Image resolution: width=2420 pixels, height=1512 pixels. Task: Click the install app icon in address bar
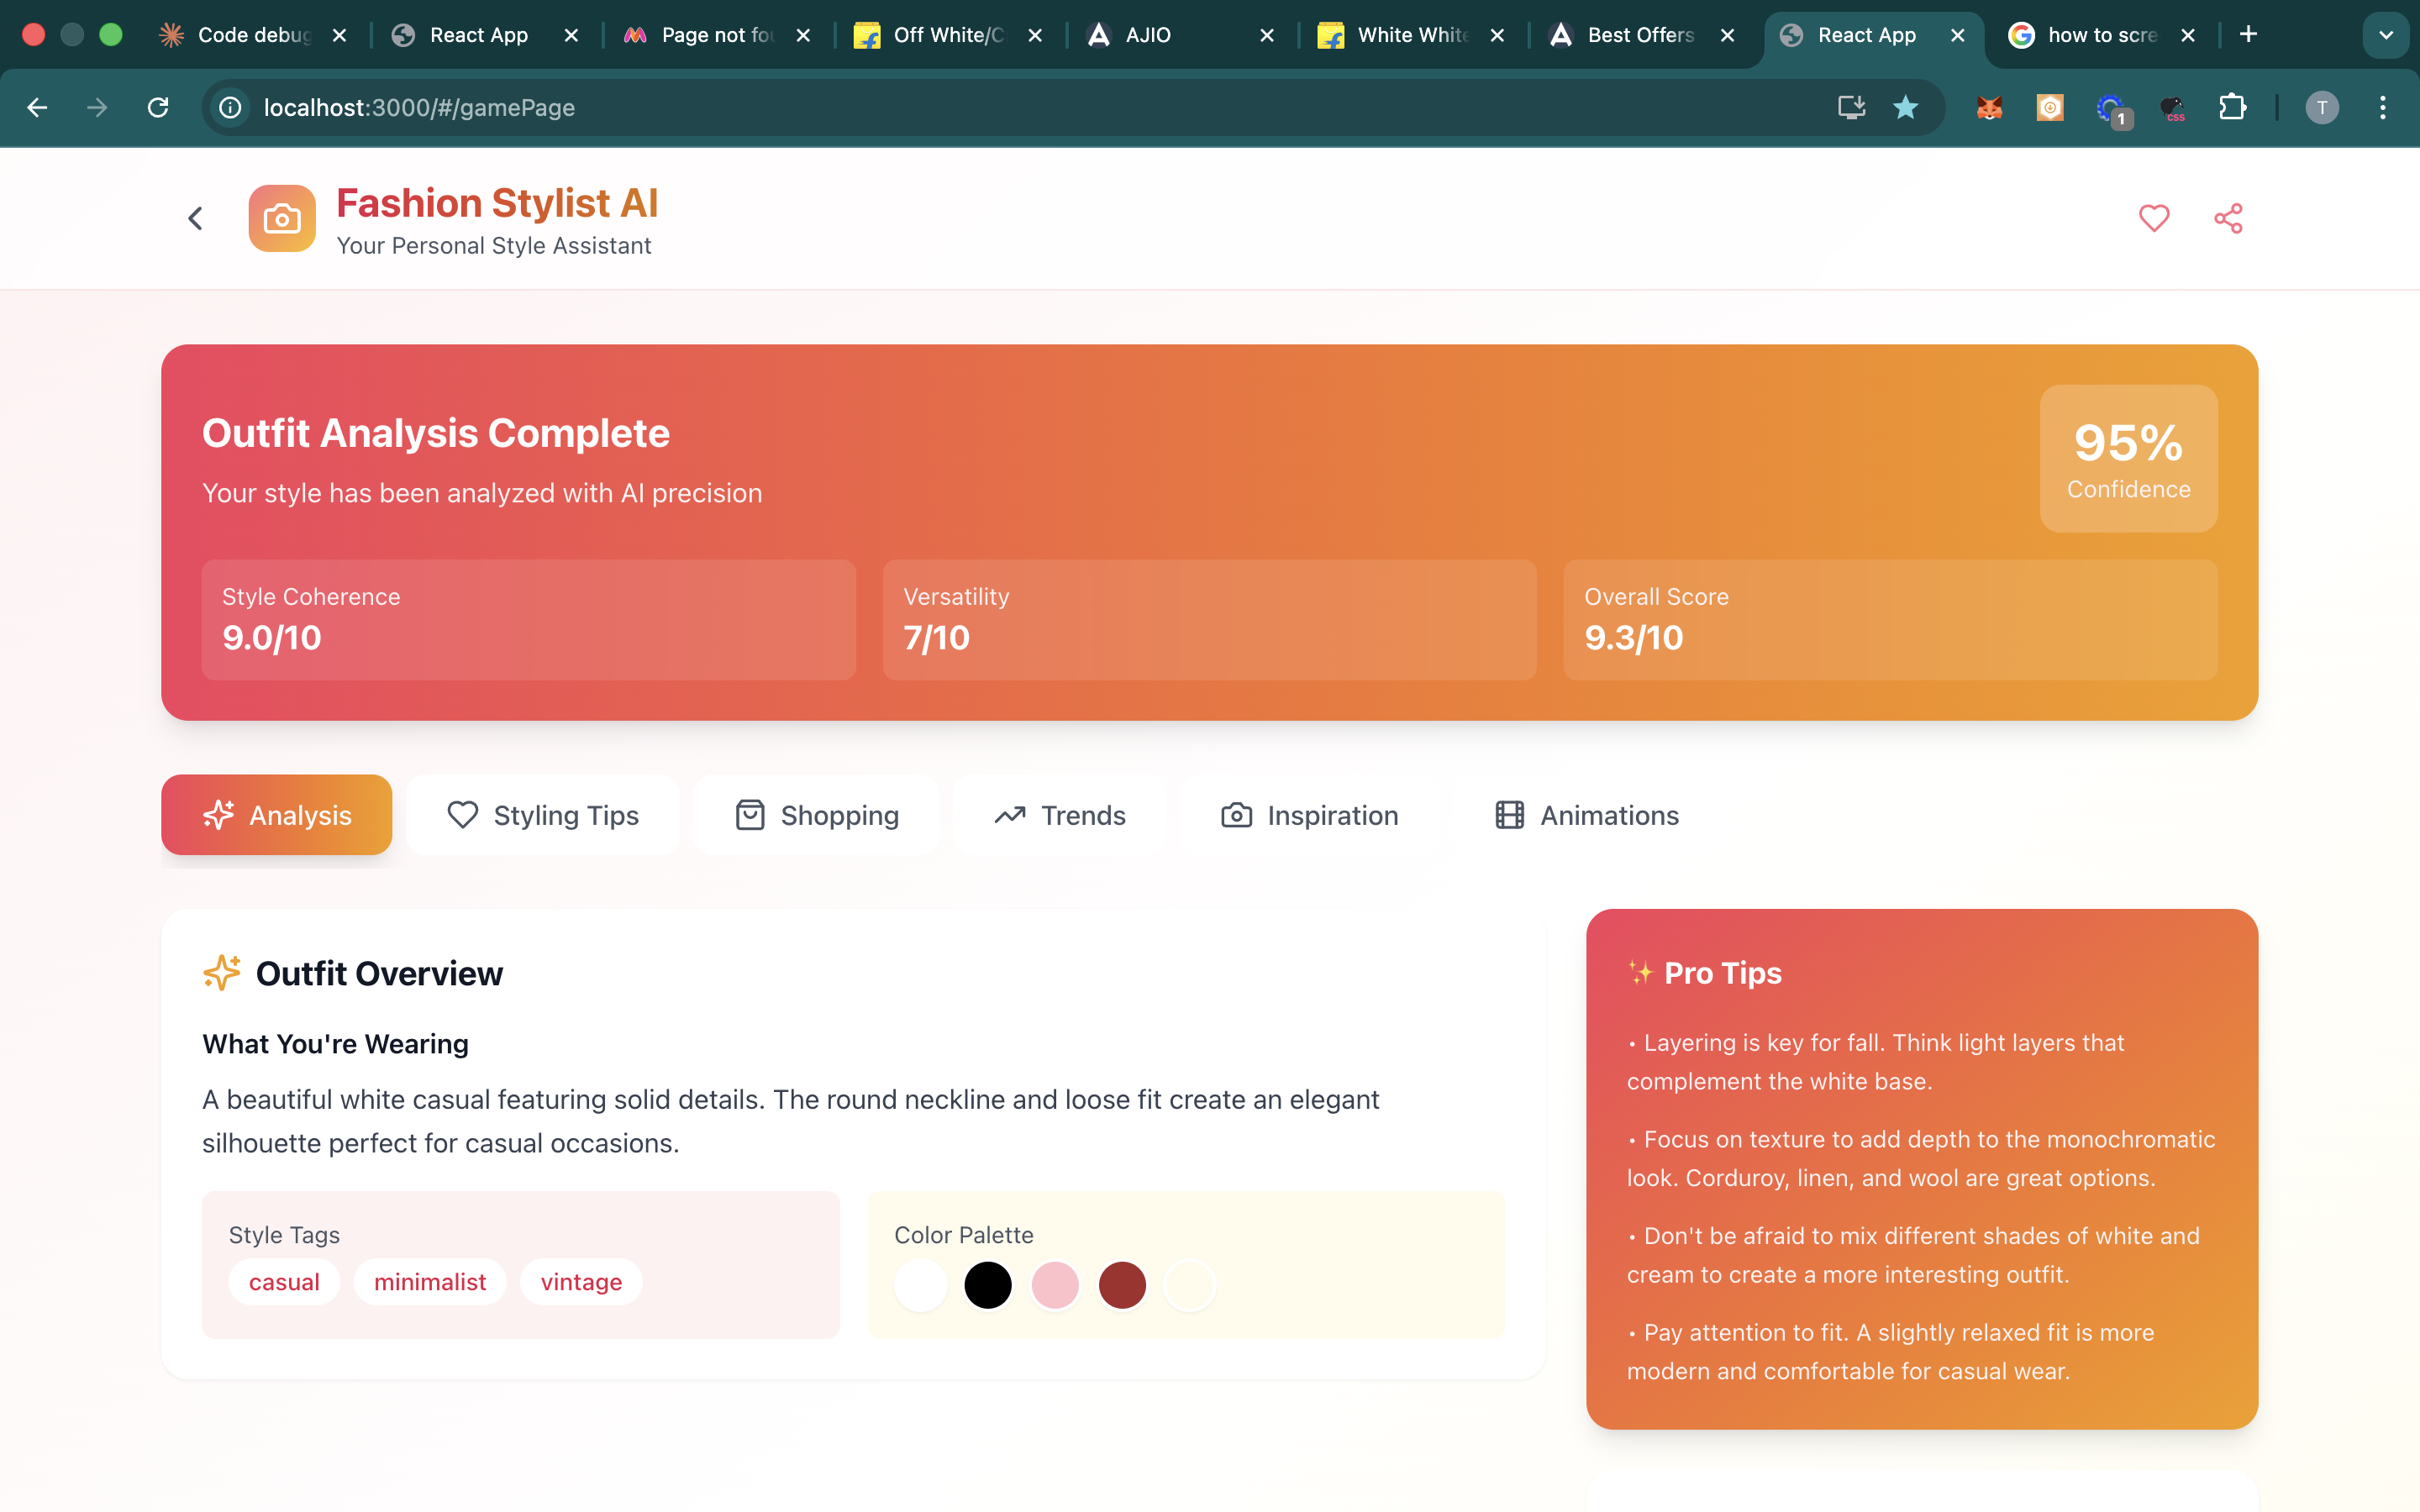1851,107
